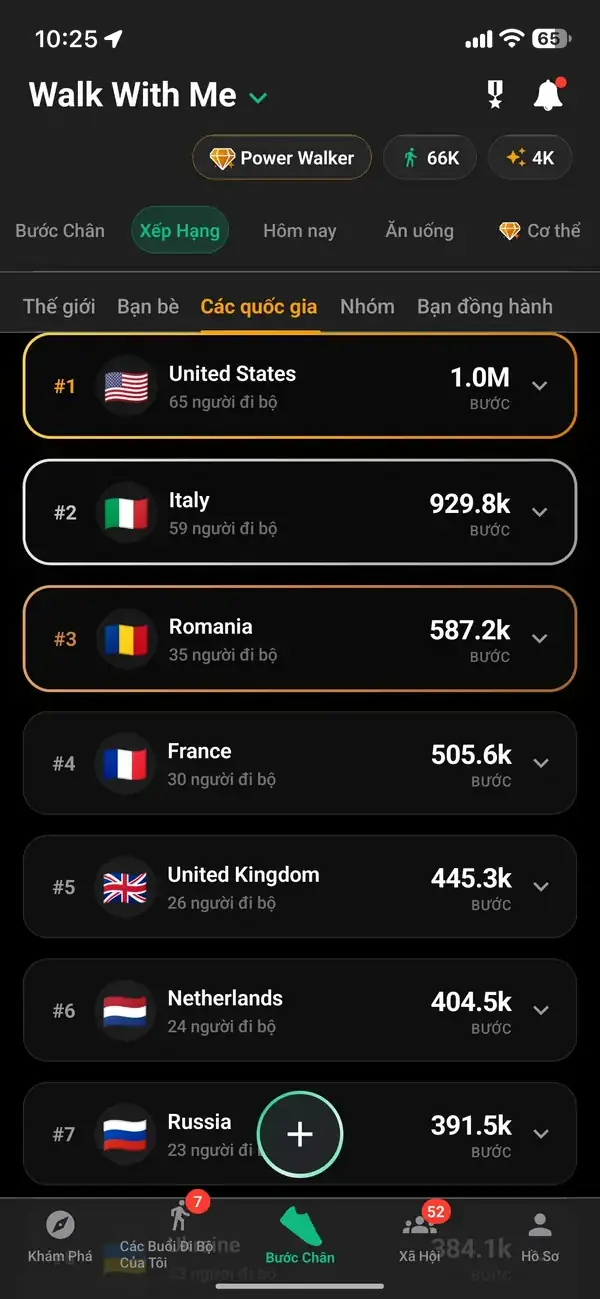Viewport: 600px width, 1299px height.
Task: Tap the green plus add button
Action: pos(300,1134)
